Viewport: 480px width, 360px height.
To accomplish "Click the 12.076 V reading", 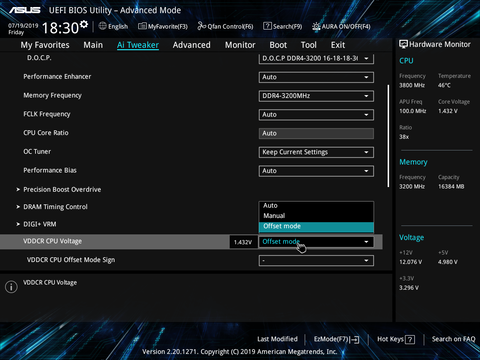I will pyautogui.click(x=411, y=262).
